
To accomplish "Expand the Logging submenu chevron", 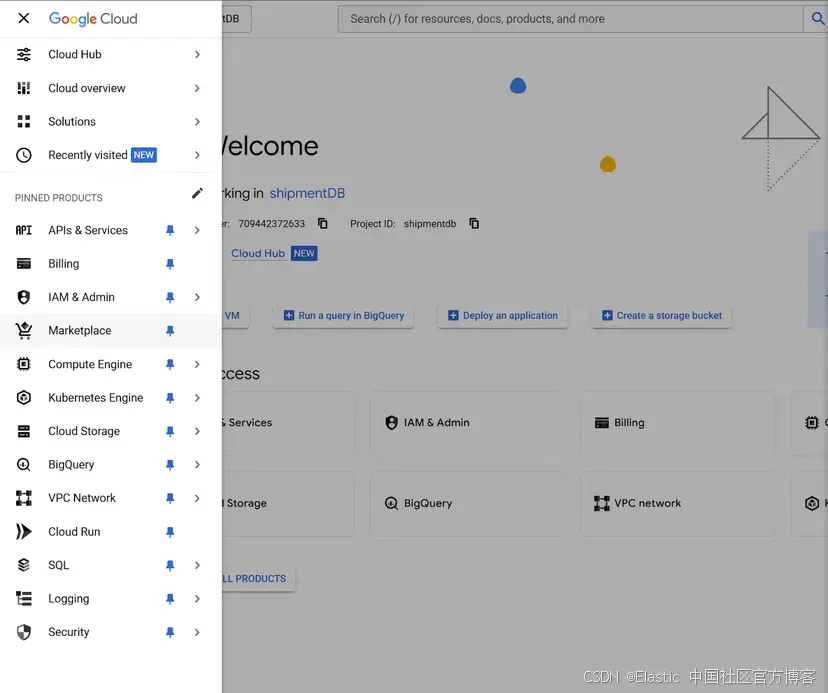I will (197, 598).
